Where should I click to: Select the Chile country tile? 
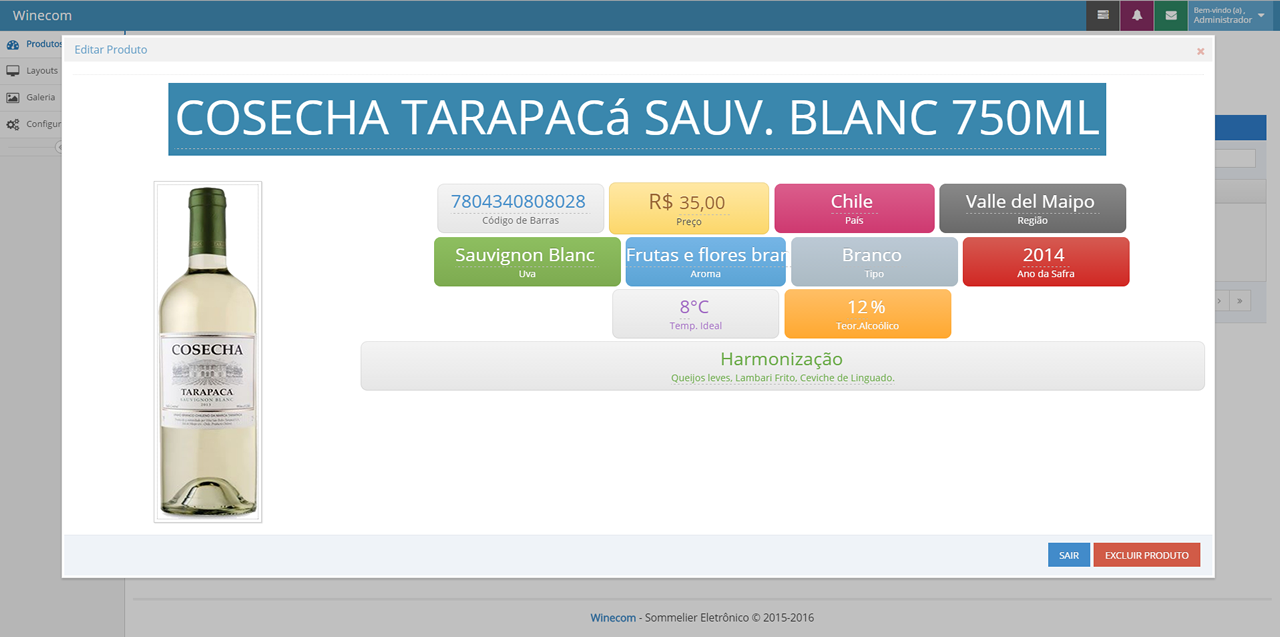pos(852,202)
